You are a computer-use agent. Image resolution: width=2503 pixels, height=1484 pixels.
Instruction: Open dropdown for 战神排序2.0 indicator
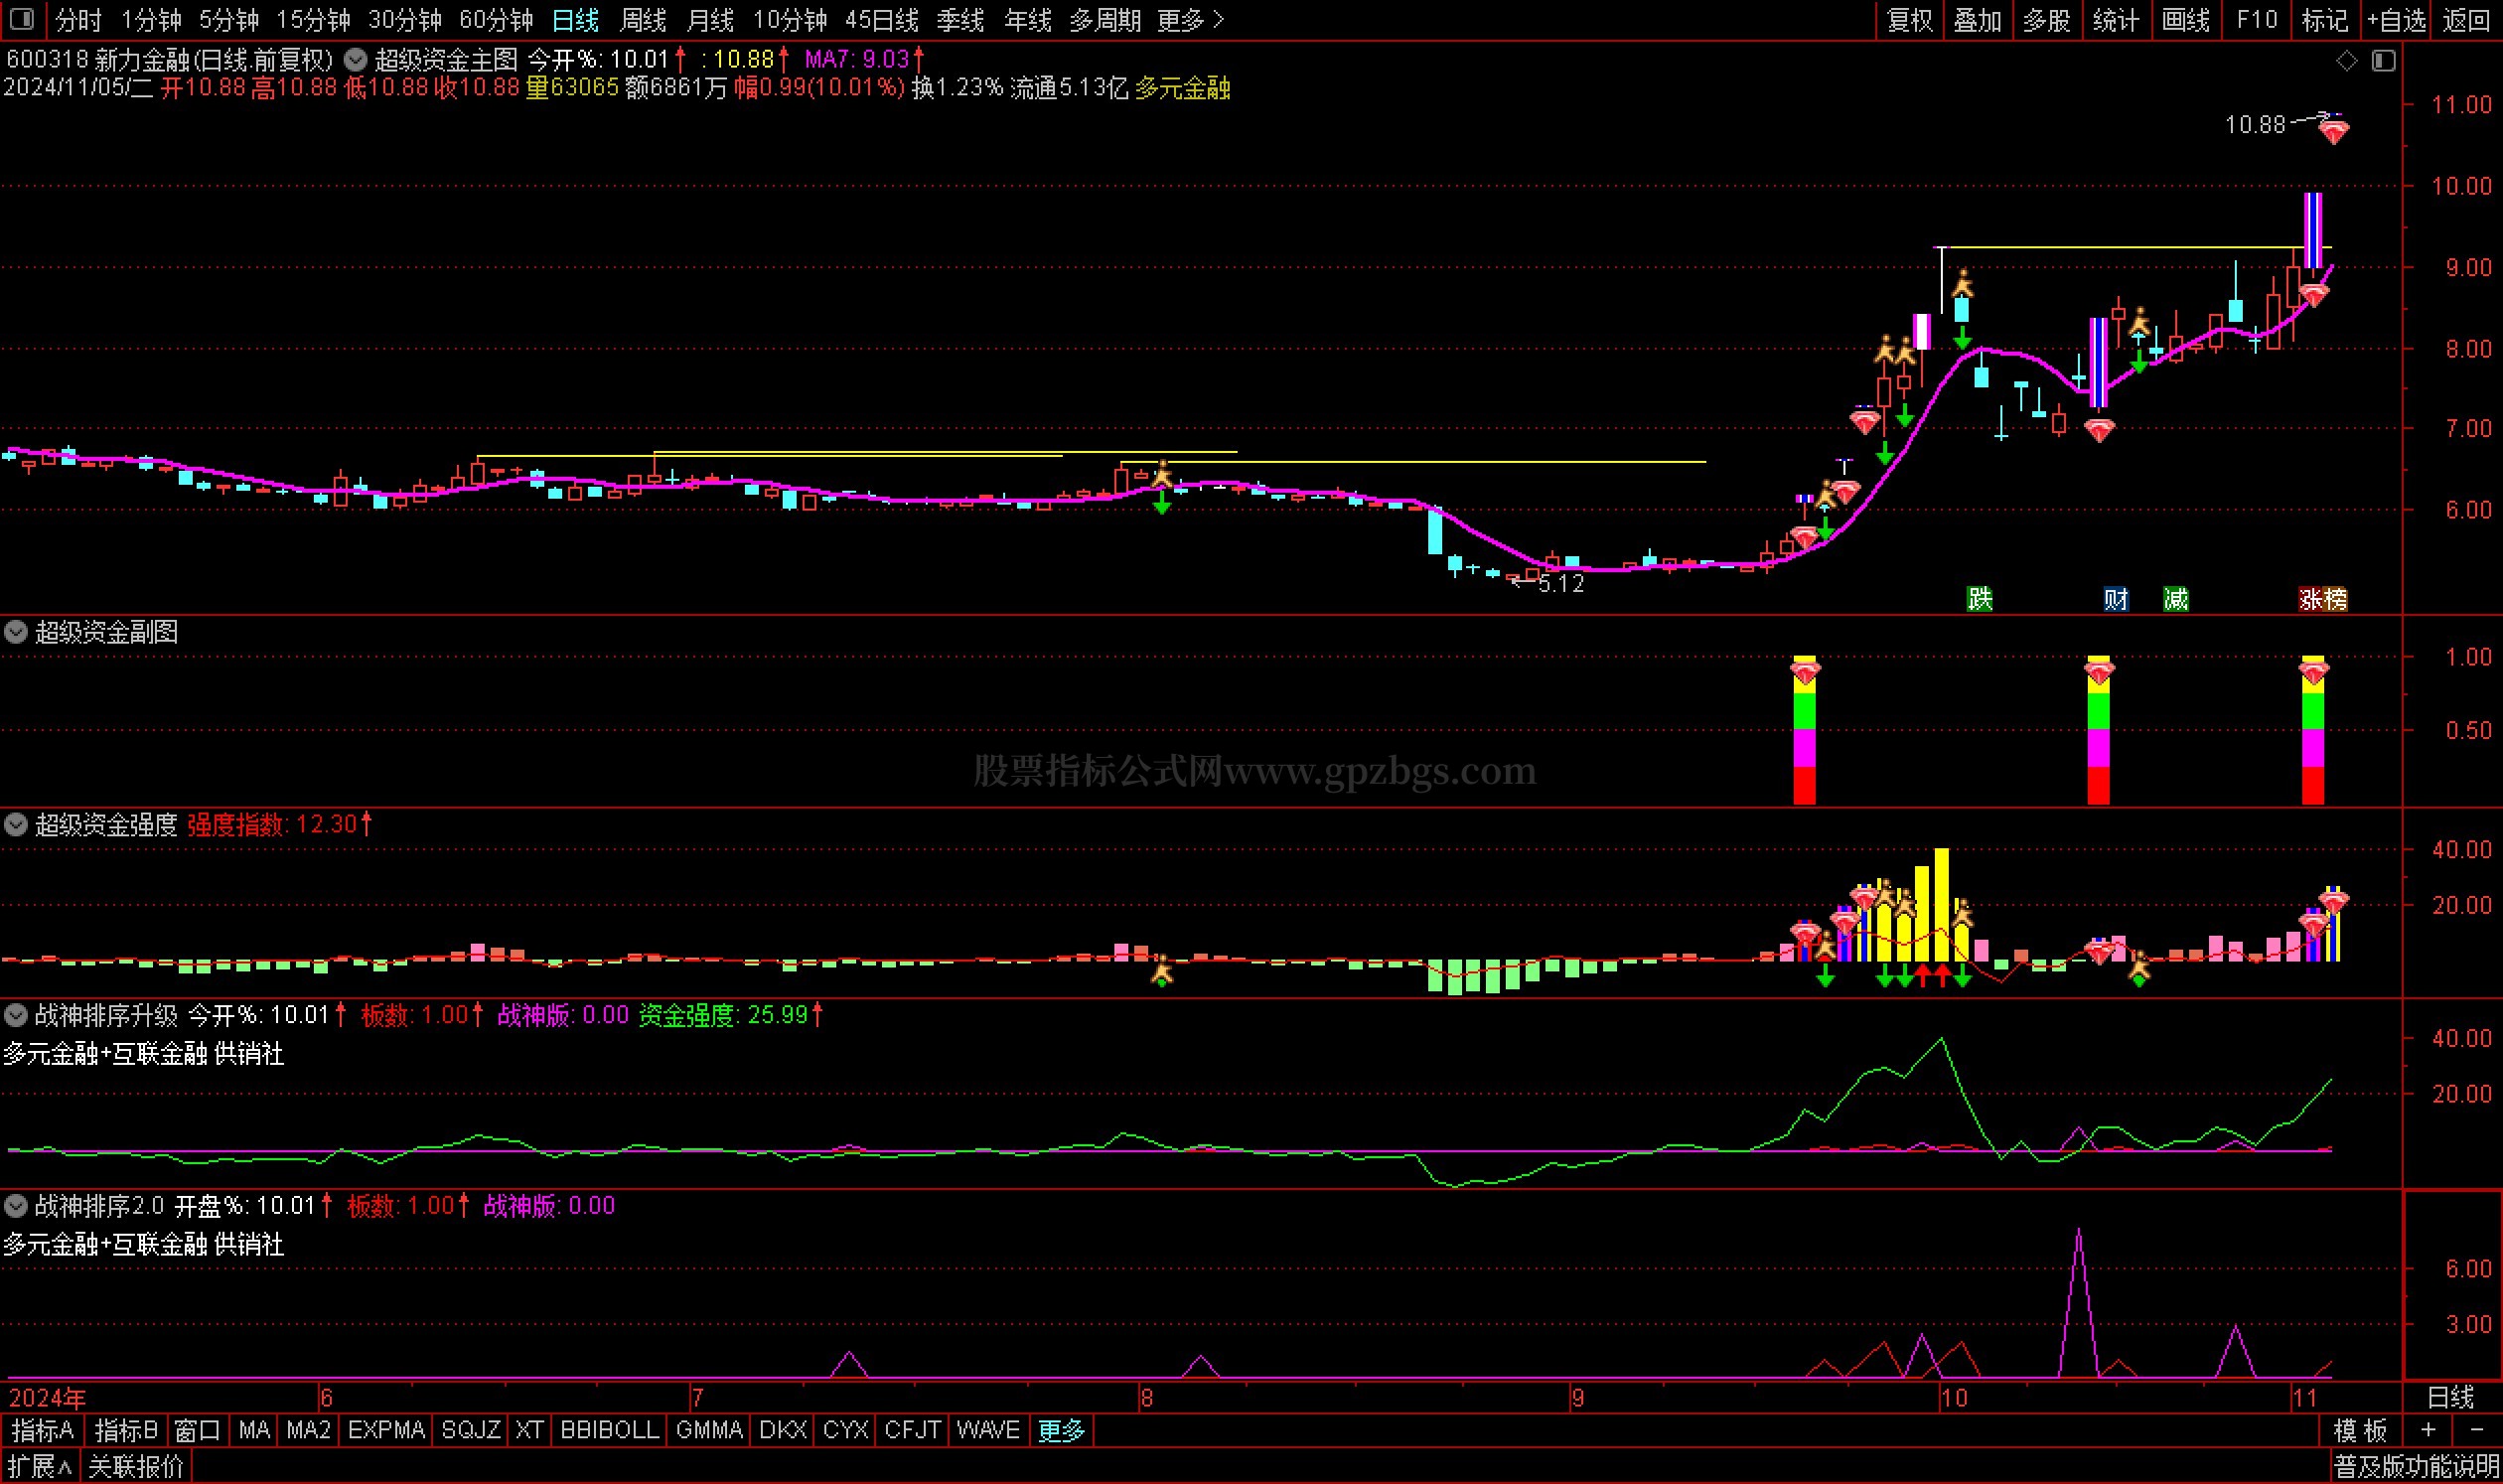click(16, 1205)
